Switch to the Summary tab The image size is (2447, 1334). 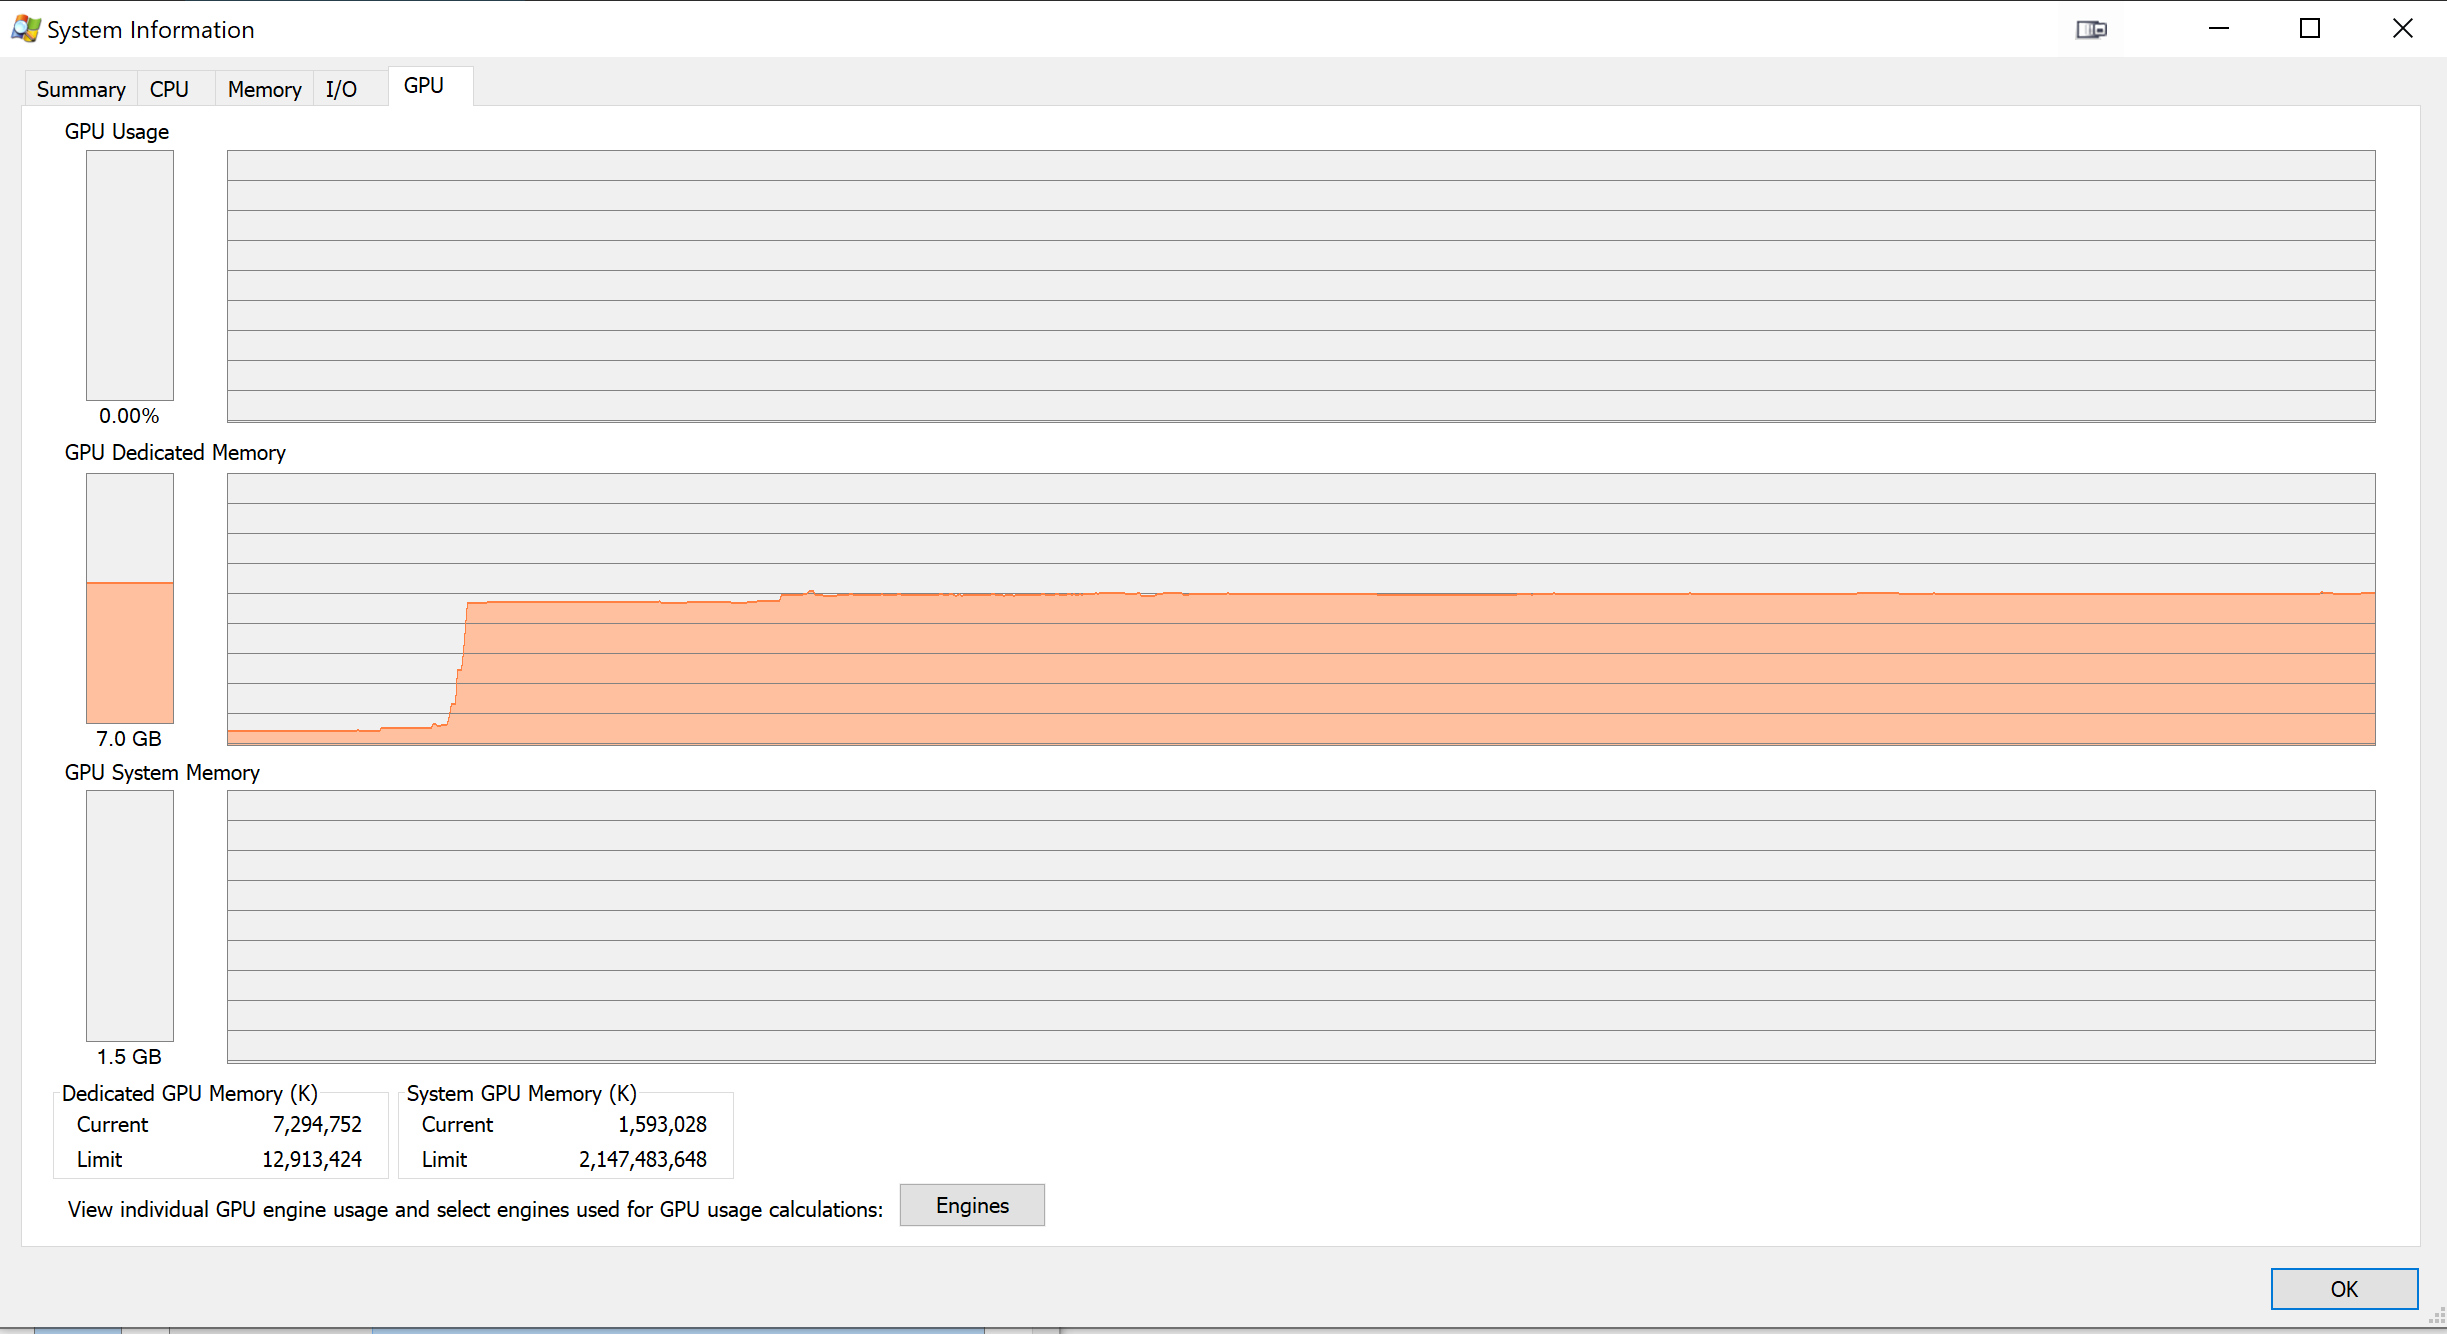(80, 89)
